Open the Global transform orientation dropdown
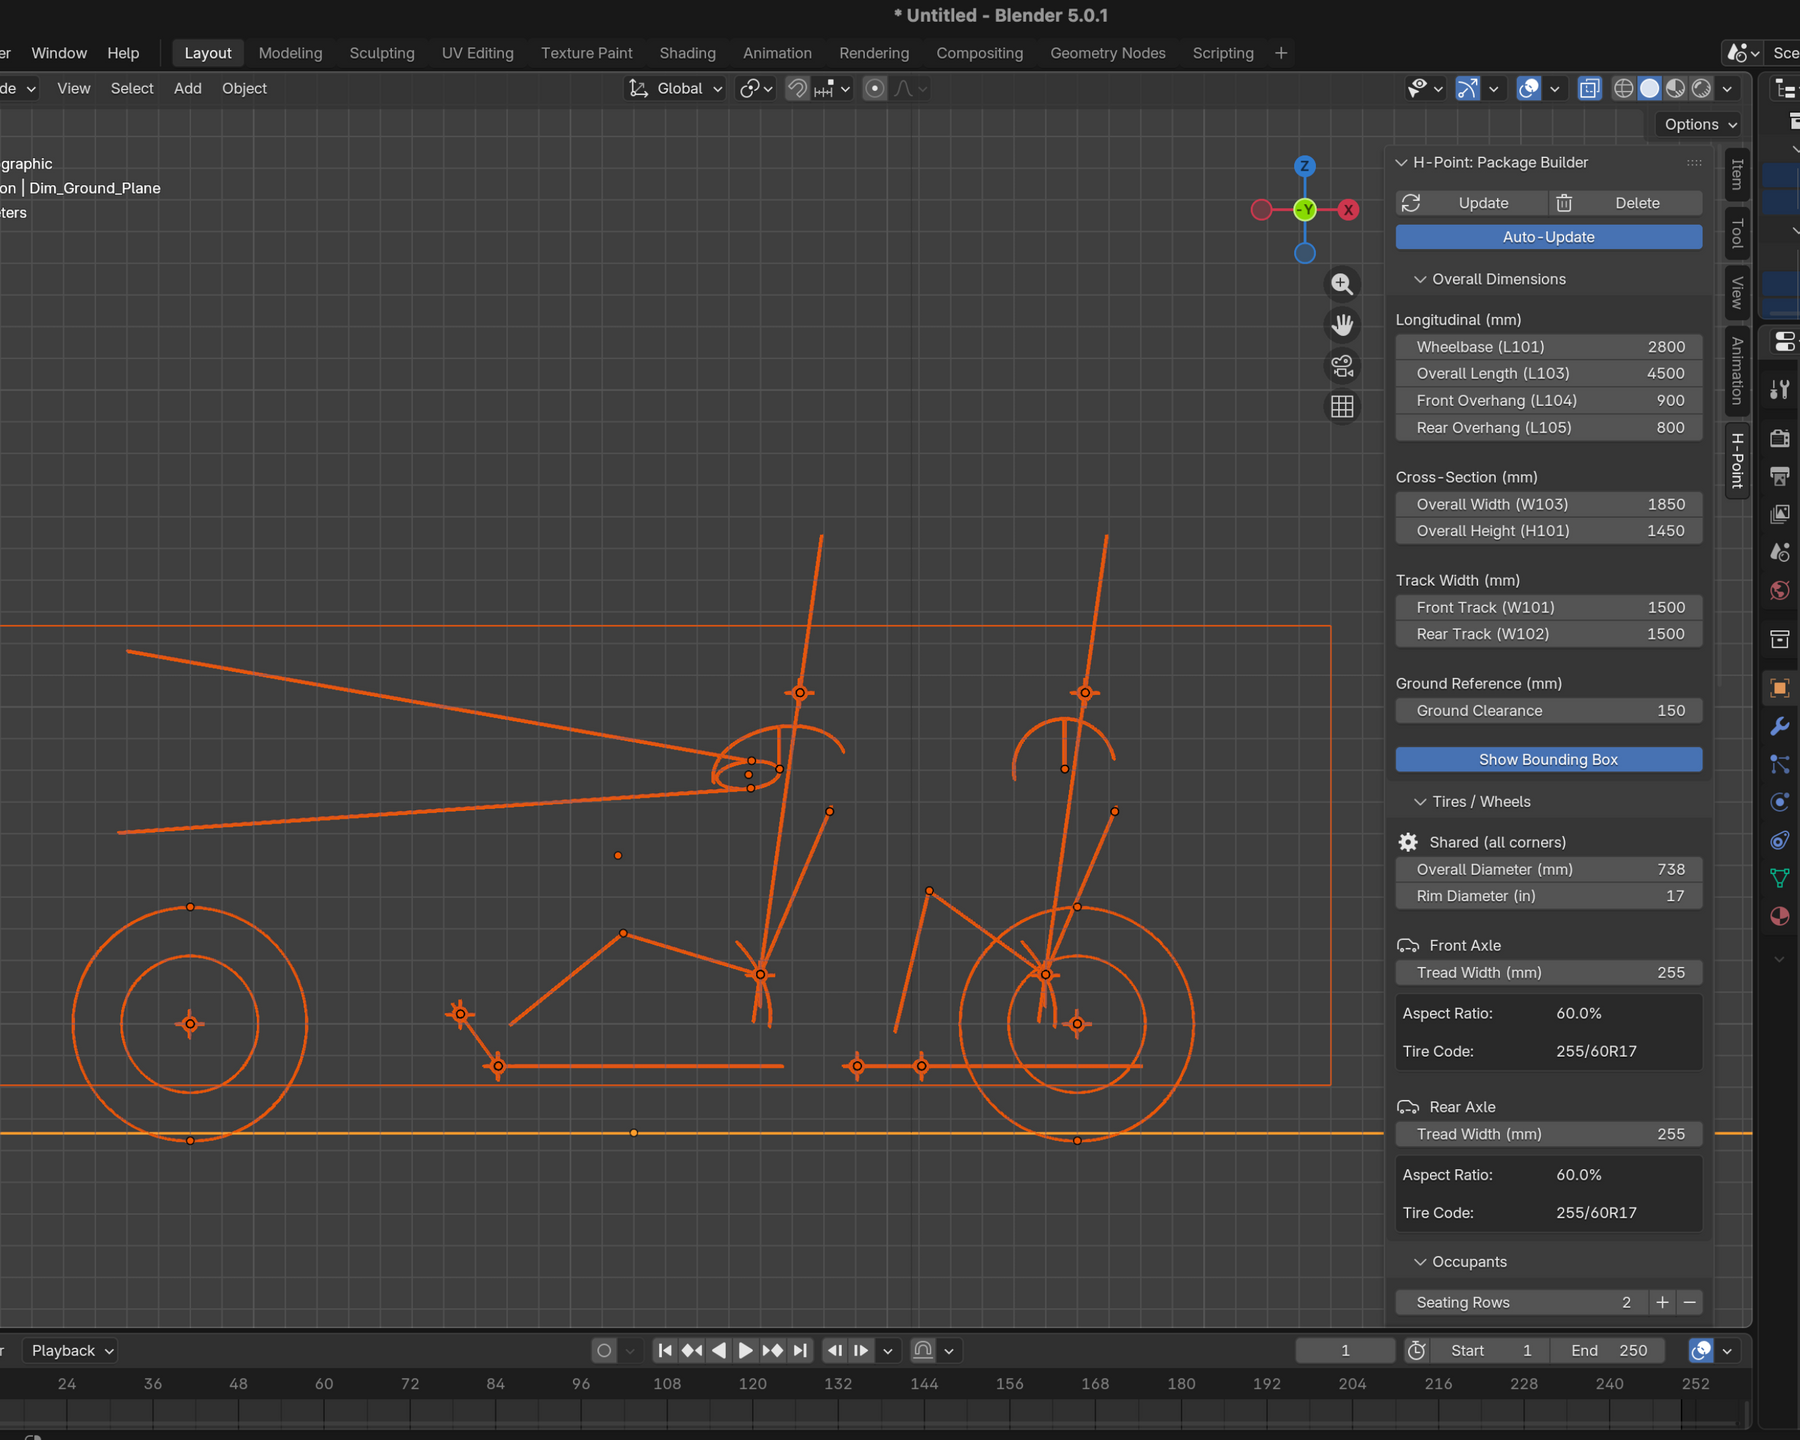1800x1440 pixels. 676,89
